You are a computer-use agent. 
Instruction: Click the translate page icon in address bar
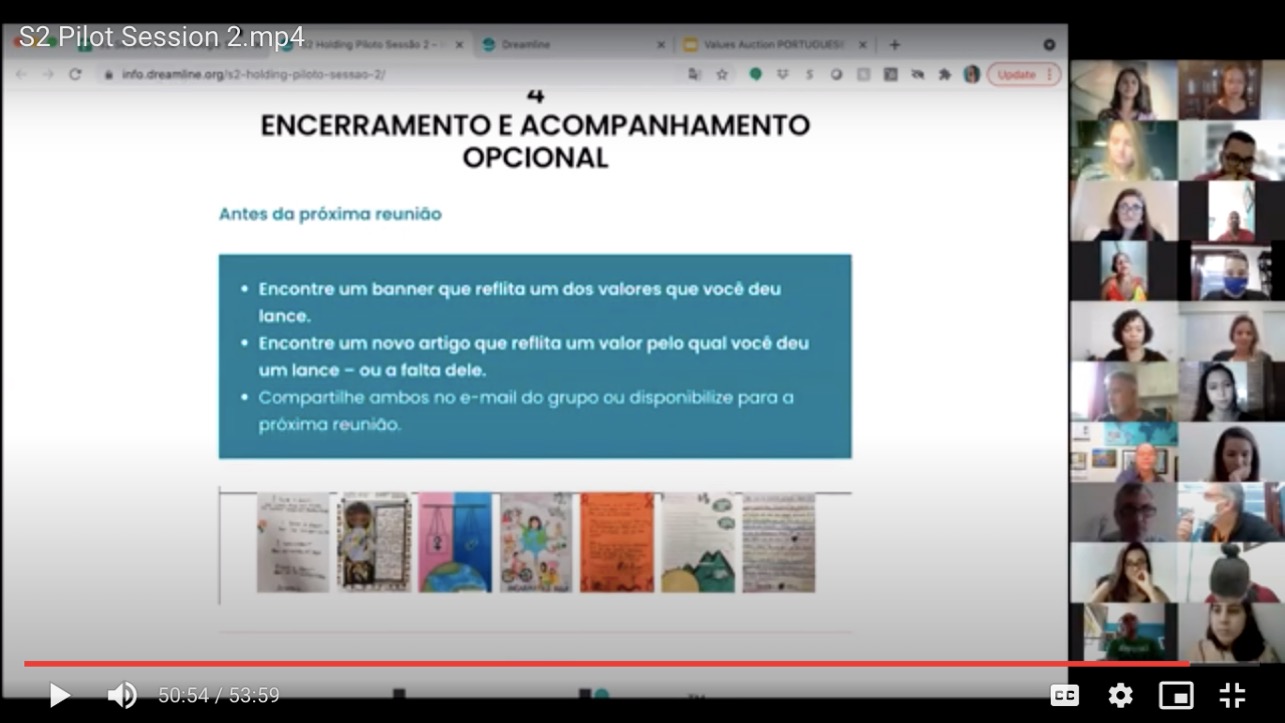[x=694, y=74]
